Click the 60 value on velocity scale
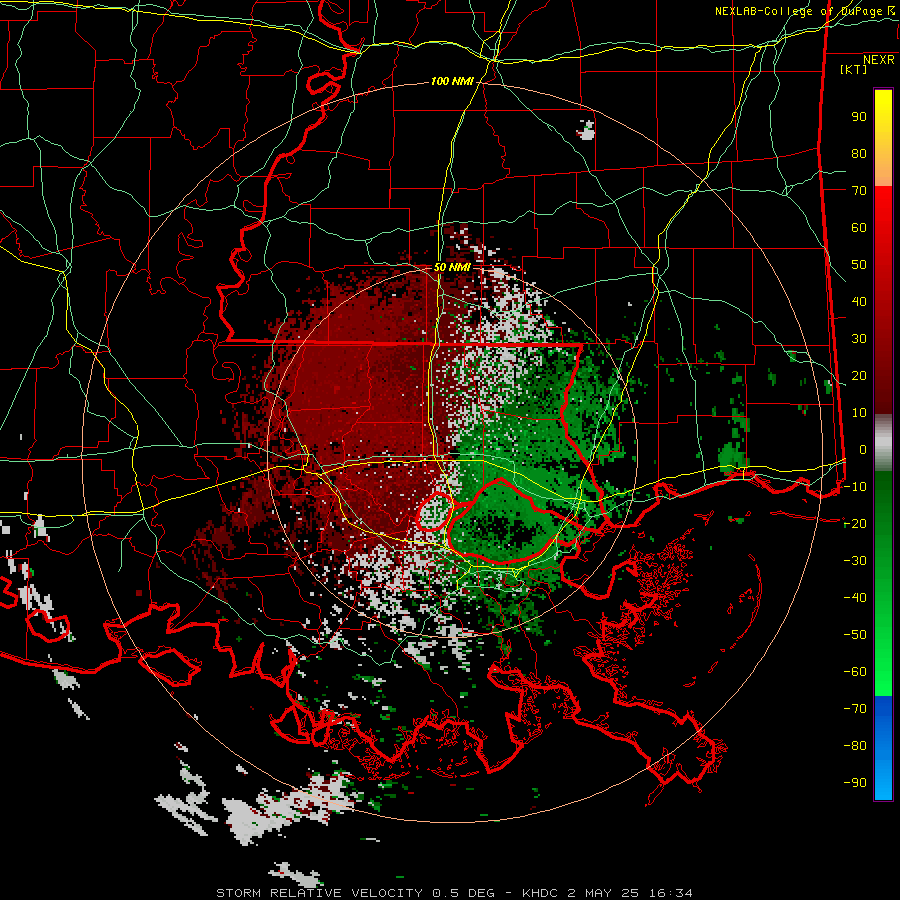900x900 pixels. 859,228
